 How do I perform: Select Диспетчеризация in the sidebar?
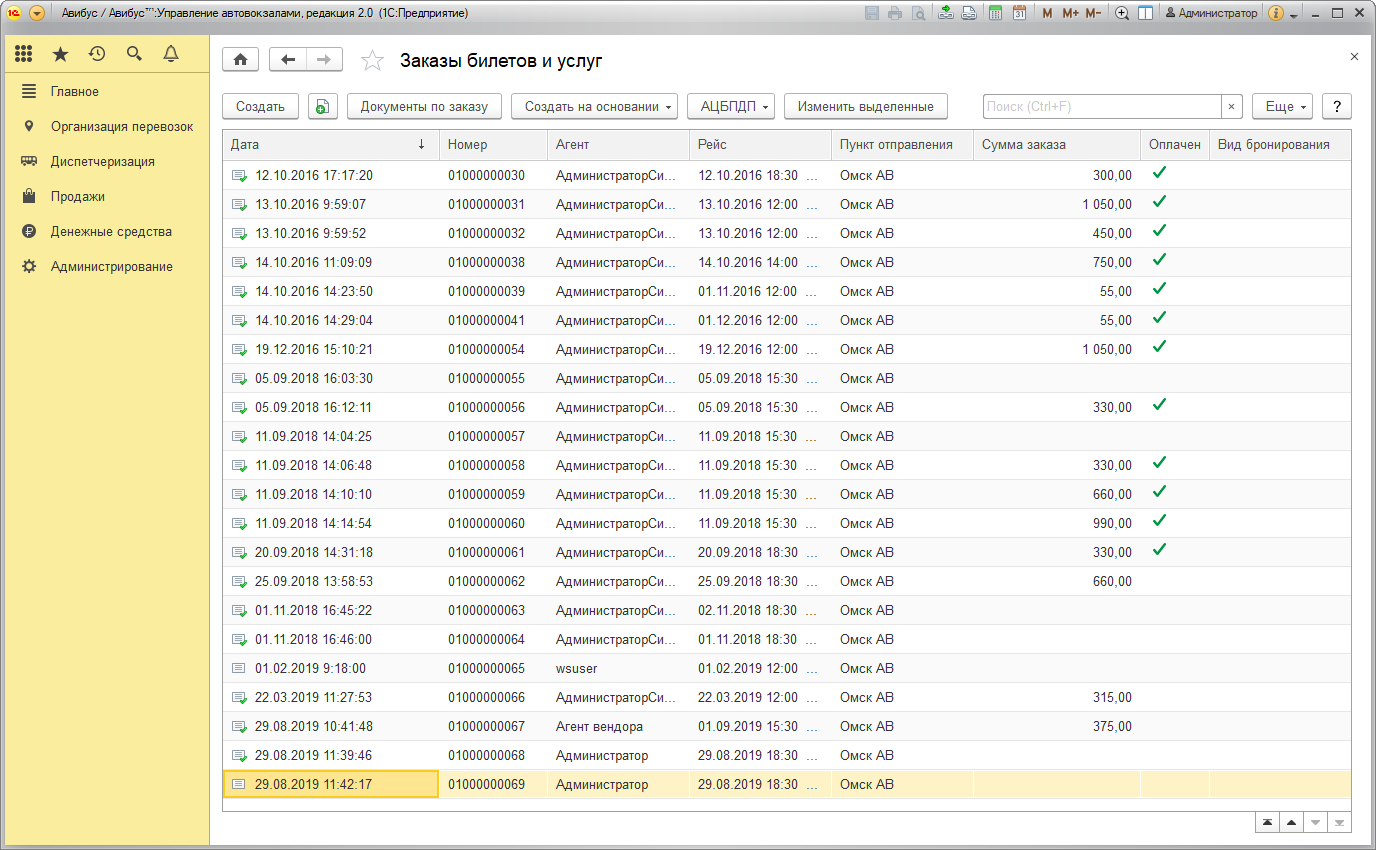click(x=102, y=161)
